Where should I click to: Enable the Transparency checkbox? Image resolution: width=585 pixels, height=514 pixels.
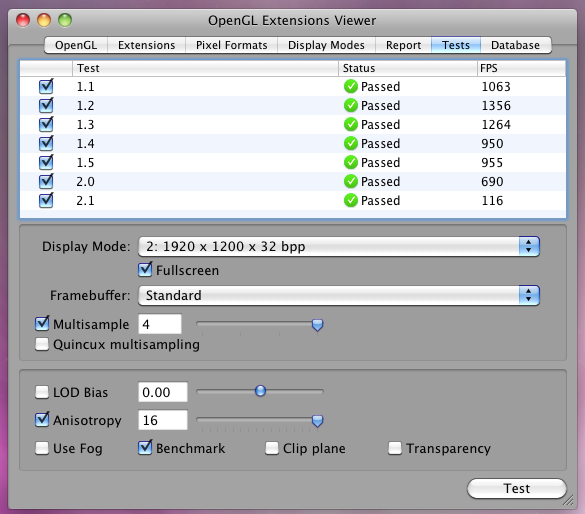[x=395, y=448]
